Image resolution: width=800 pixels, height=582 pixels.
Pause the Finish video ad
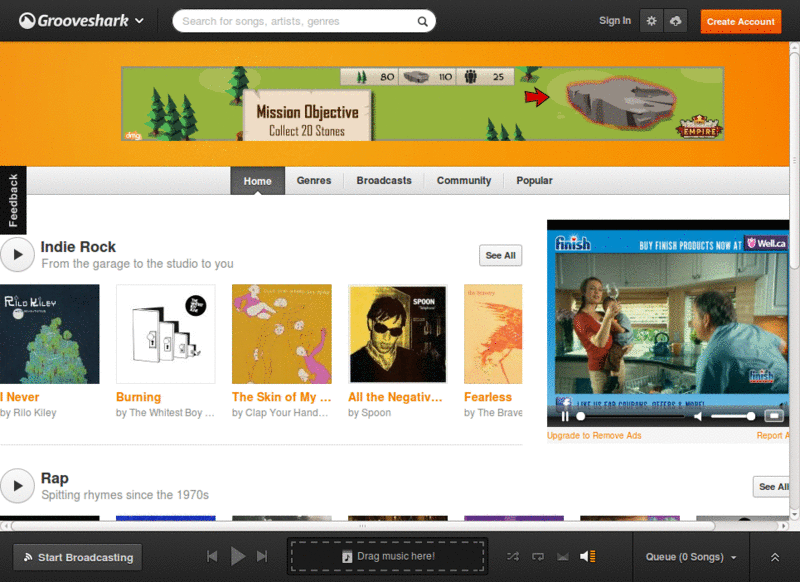(565, 416)
